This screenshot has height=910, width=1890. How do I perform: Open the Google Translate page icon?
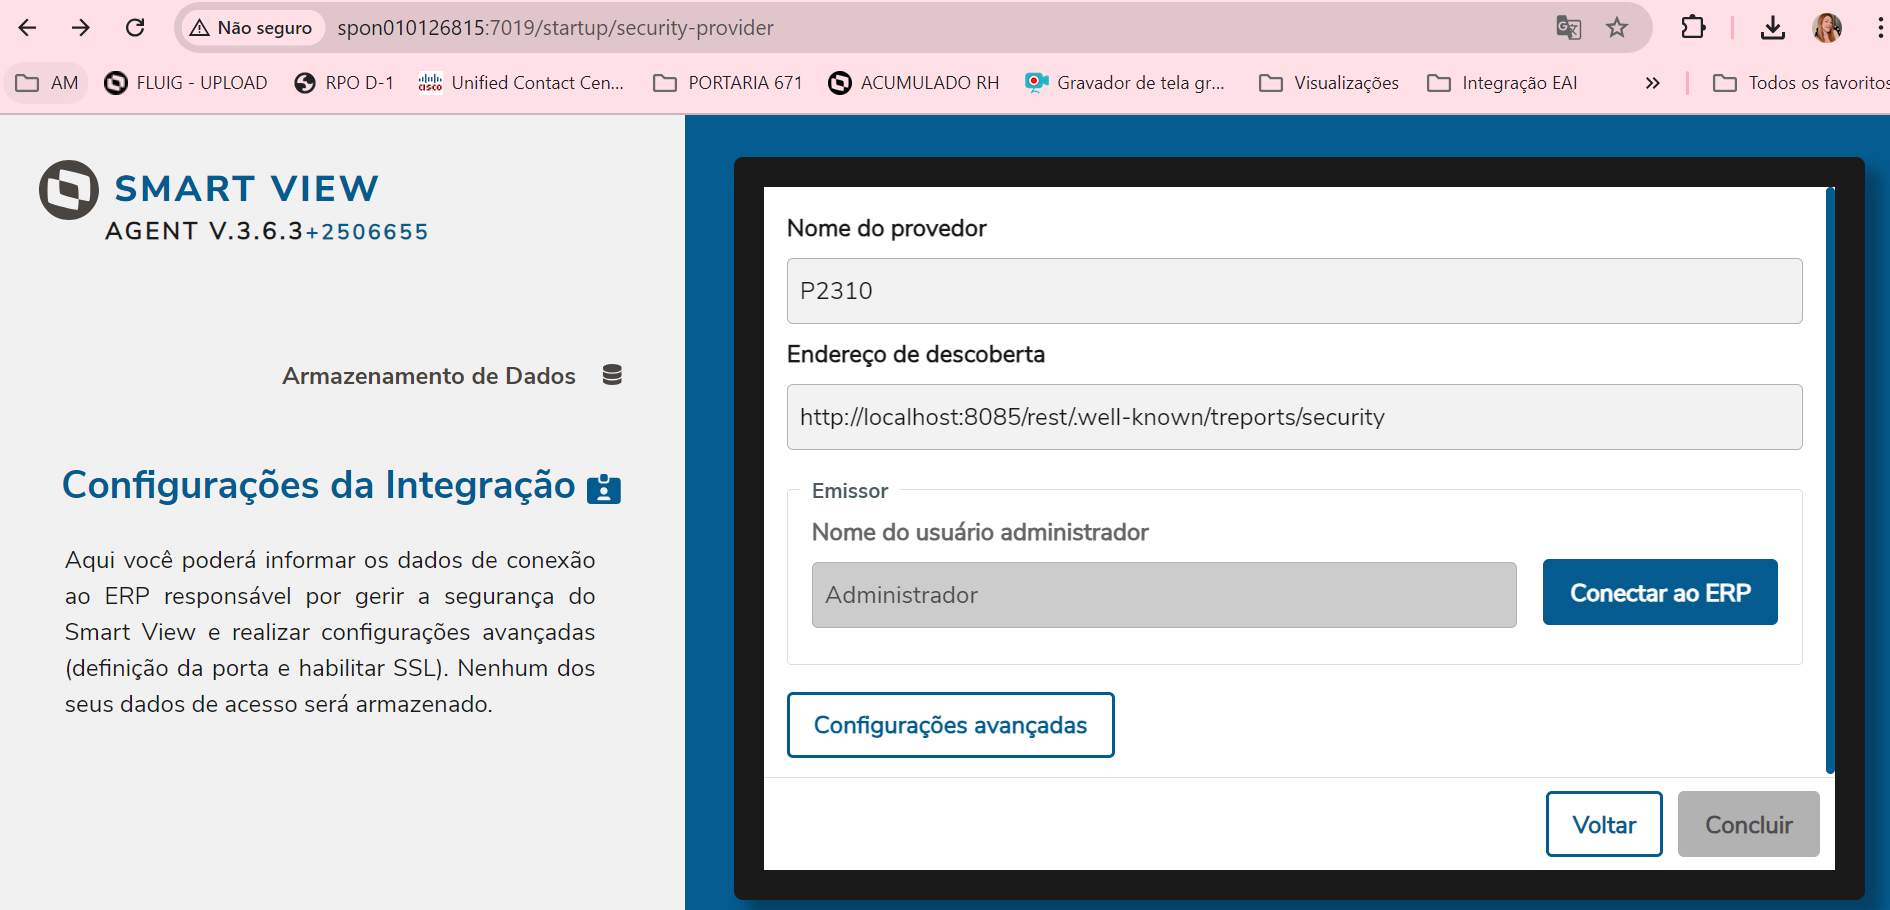pyautogui.click(x=1568, y=28)
